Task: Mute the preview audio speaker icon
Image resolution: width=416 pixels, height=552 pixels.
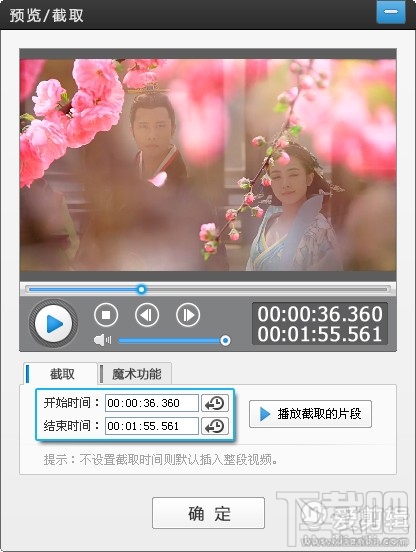Action: pyautogui.click(x=102, y=340)
